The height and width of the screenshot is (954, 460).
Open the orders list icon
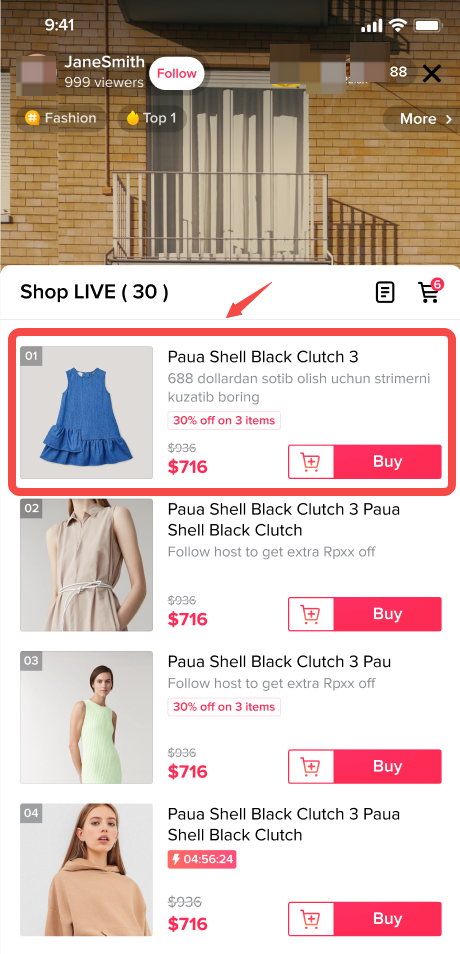tap(385, 293)
